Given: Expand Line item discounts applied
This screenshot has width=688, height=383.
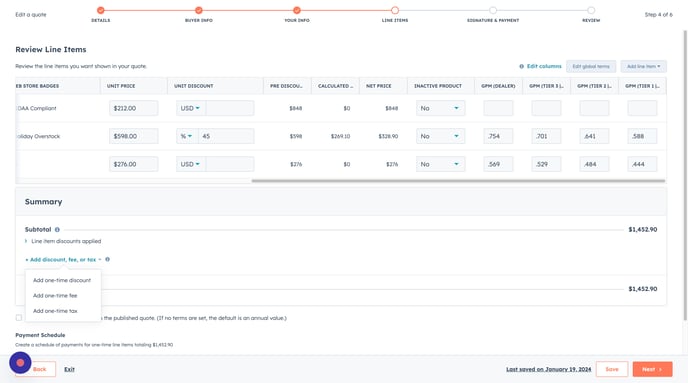Looking at the screenshot, I should 63,241.
